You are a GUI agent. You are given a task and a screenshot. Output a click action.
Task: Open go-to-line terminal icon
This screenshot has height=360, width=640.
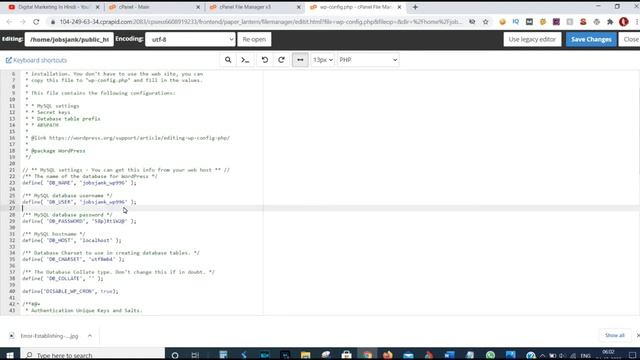pyautogui.click(x=245, y=60)
